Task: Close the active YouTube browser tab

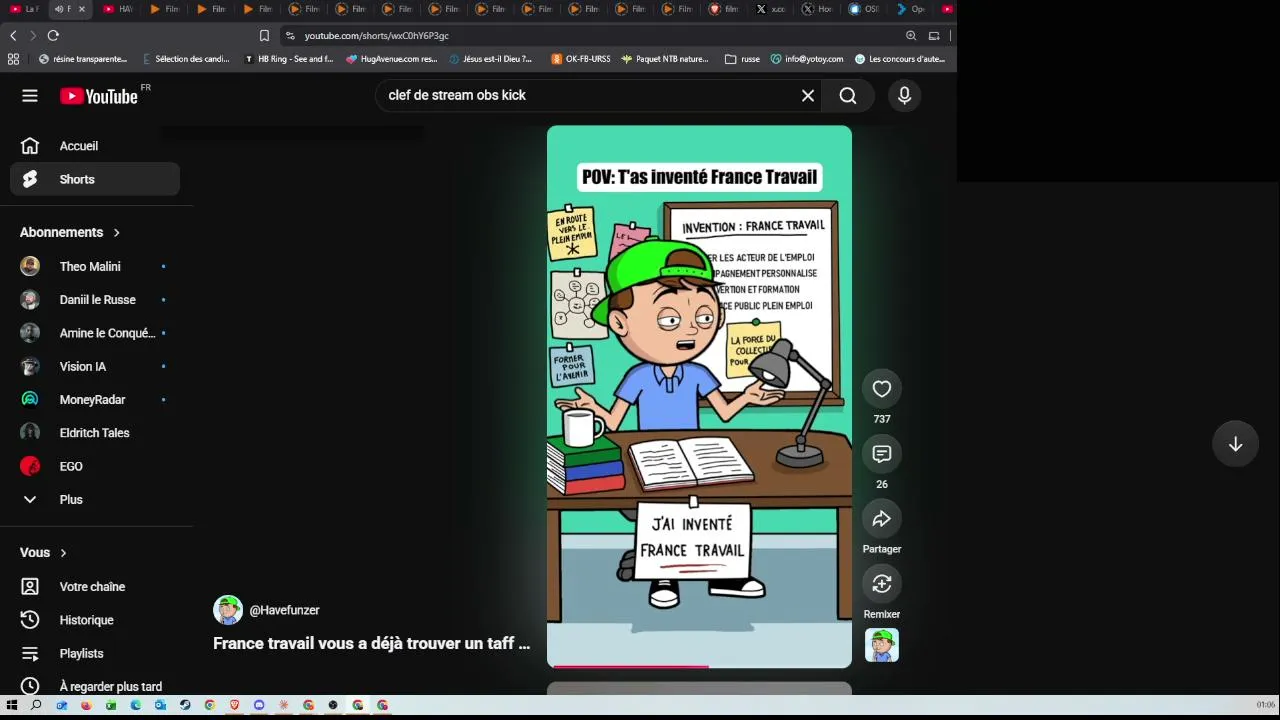Action: pyautogui.click(x=82, y=9)
